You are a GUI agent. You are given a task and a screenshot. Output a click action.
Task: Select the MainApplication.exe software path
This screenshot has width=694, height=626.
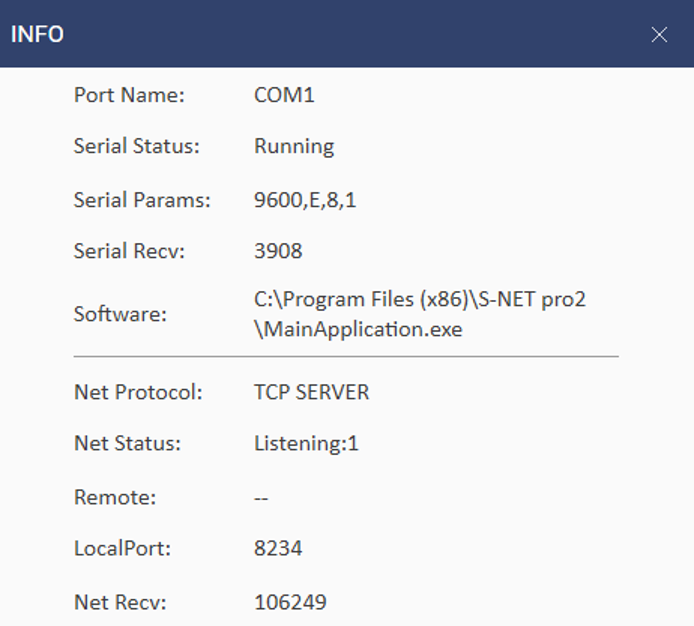(x=358, y=328)
